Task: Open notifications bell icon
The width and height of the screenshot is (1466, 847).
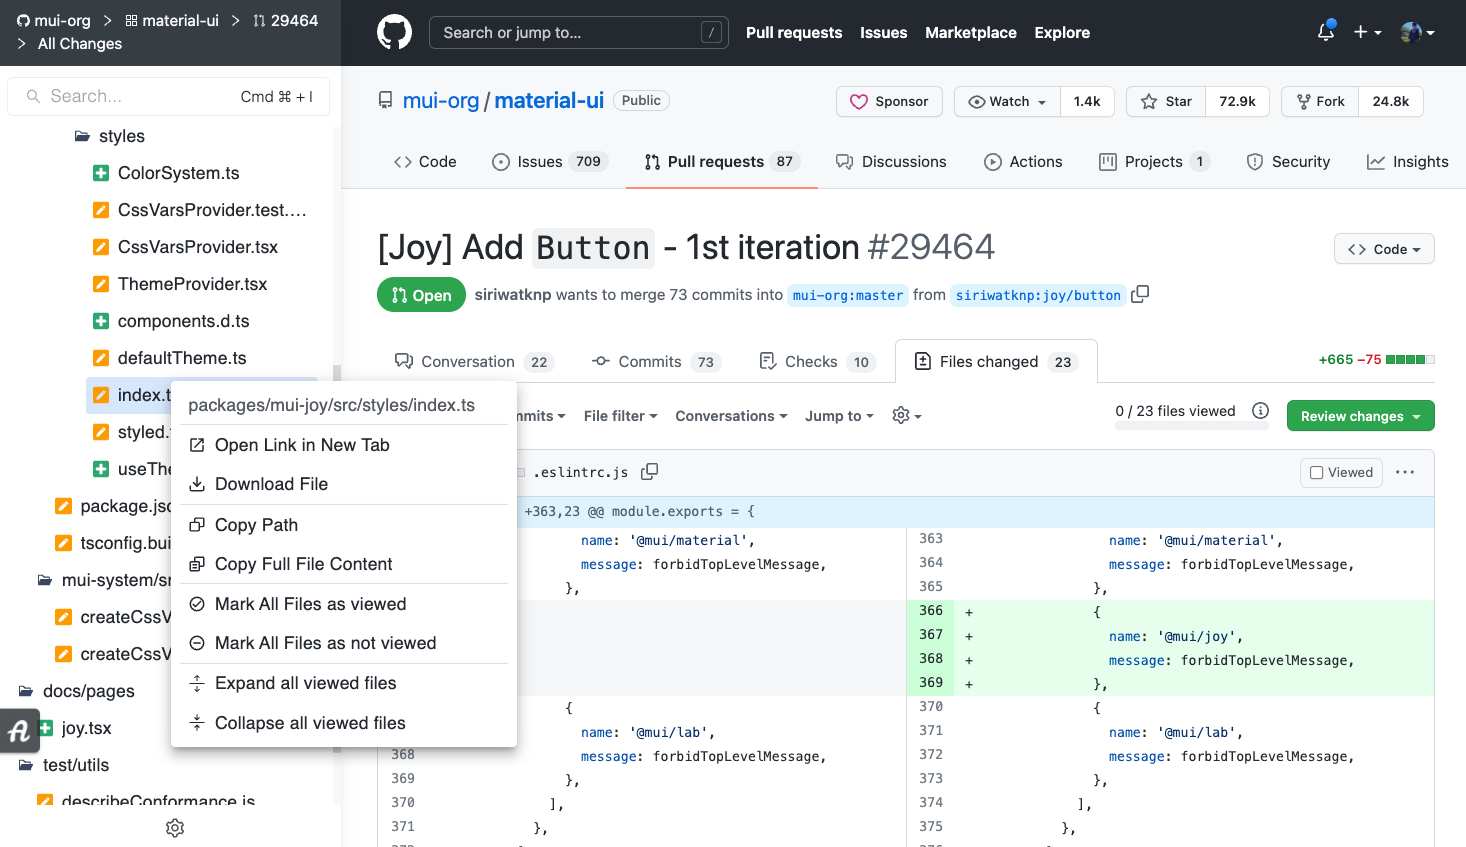Action: click(1326, 32)
